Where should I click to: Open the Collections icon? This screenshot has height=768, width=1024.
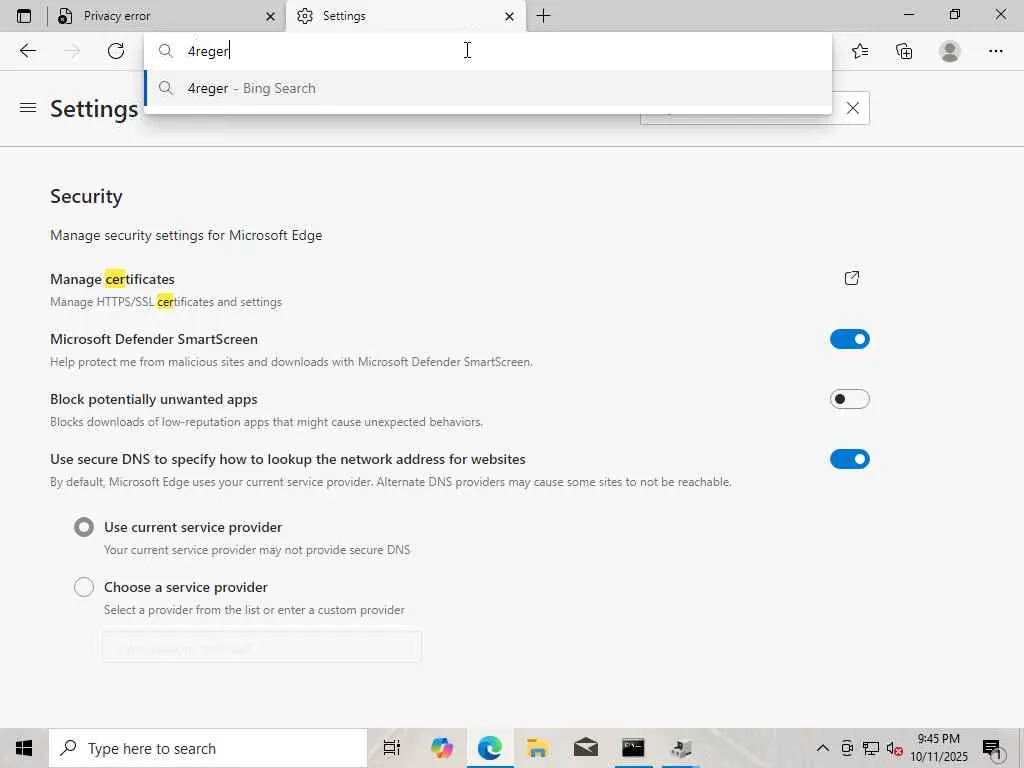click(904, 51)
